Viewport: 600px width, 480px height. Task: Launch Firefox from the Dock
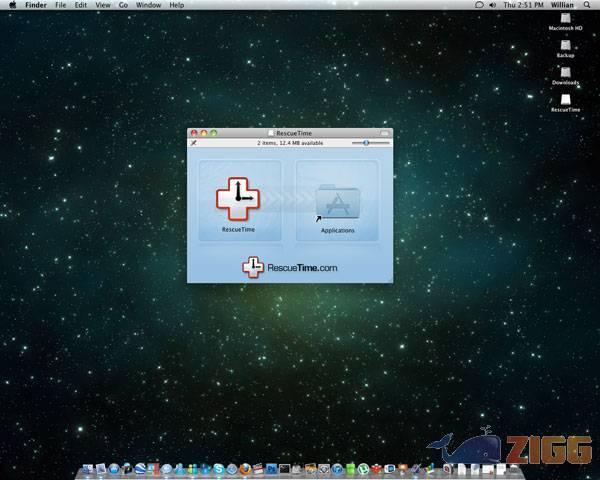click(245, 469)
